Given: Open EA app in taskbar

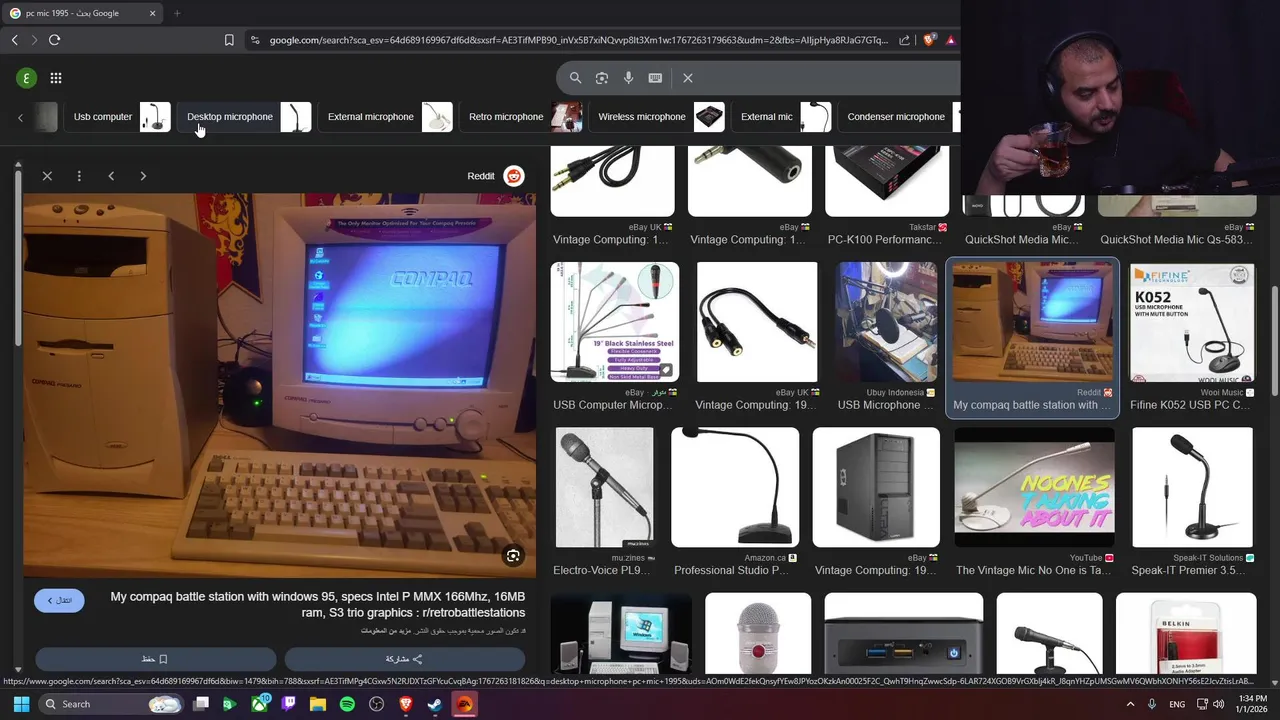Looking at the screenshot, I should (x=464, y=704).
